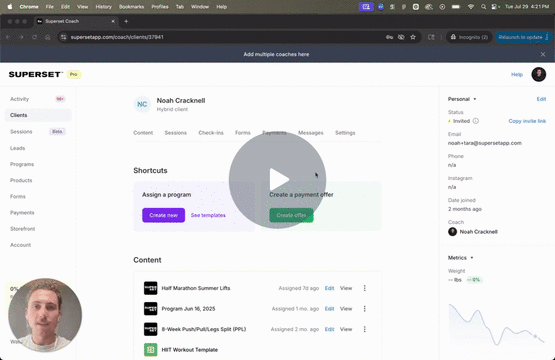Switch to the client Sessions tab
The image size is (555, 360).
(176, 133)
